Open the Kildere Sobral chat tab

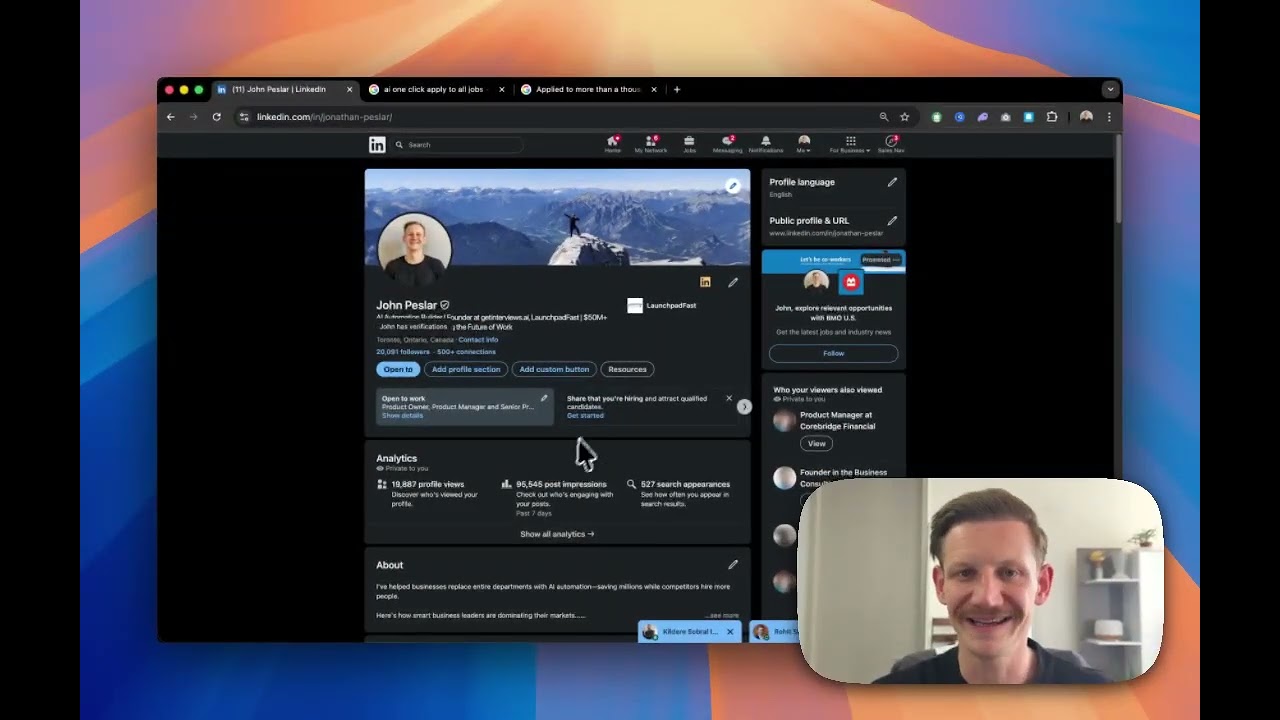tap(681, 632)
